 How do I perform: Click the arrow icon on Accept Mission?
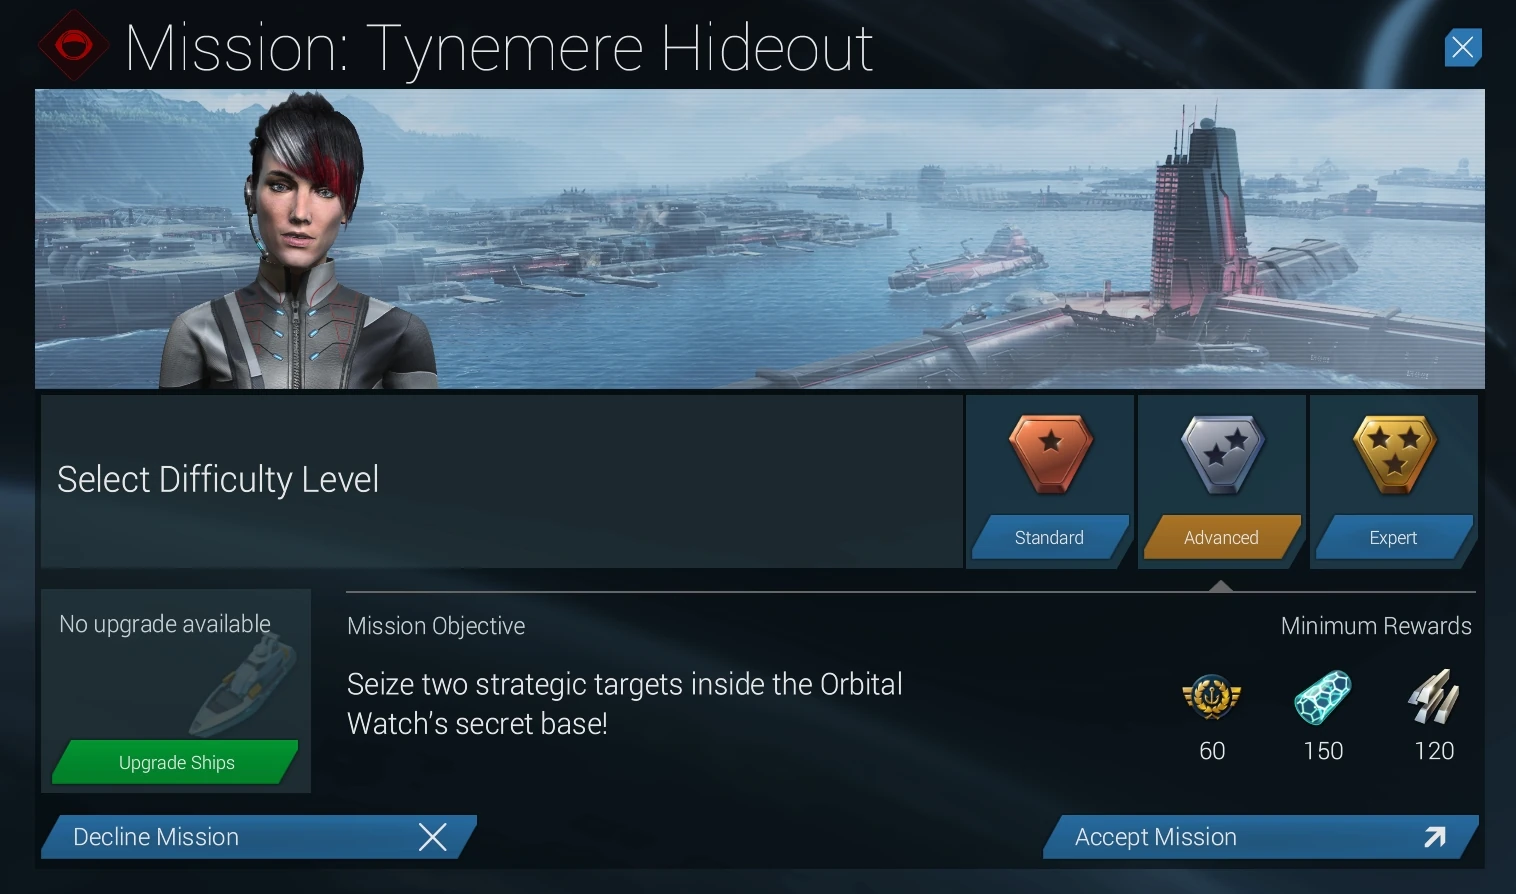click(1435, 837)
